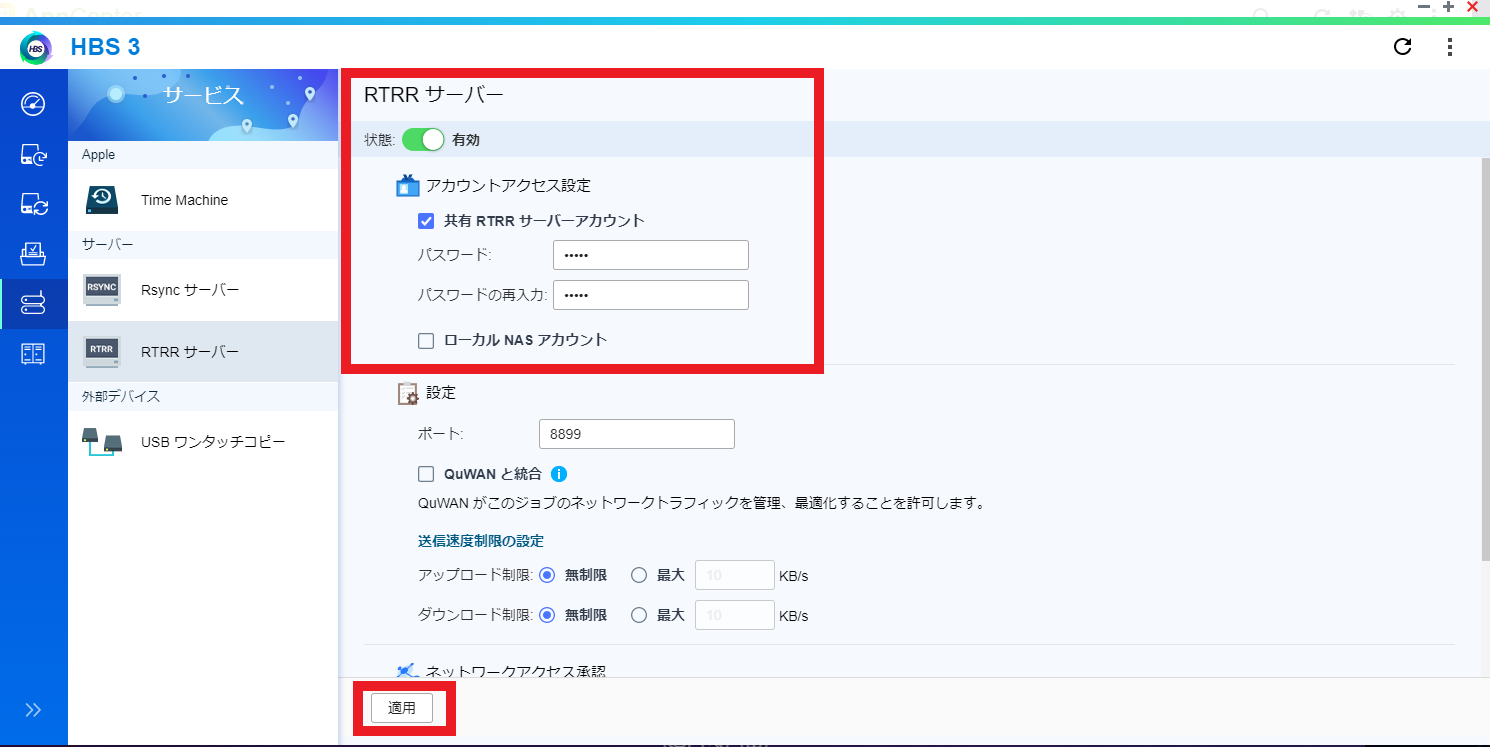Click the QuWAN info icon
Viewport: 1490px width, 747px height.
click(x=559, y=474)
